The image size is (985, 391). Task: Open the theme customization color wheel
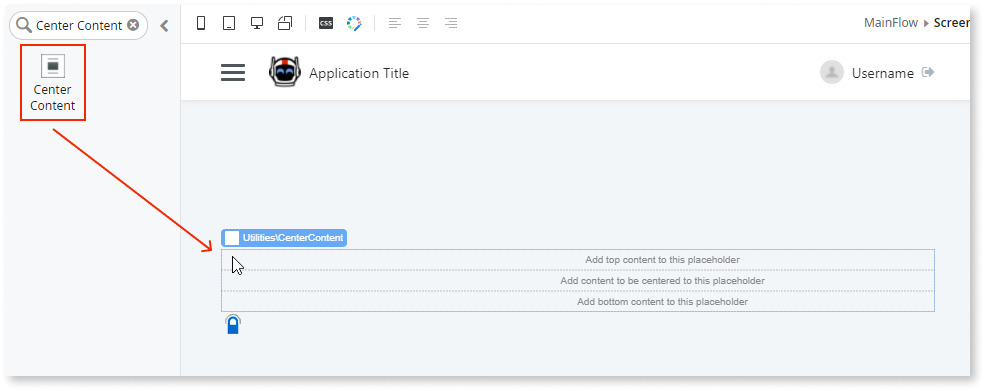click(354, 24)
